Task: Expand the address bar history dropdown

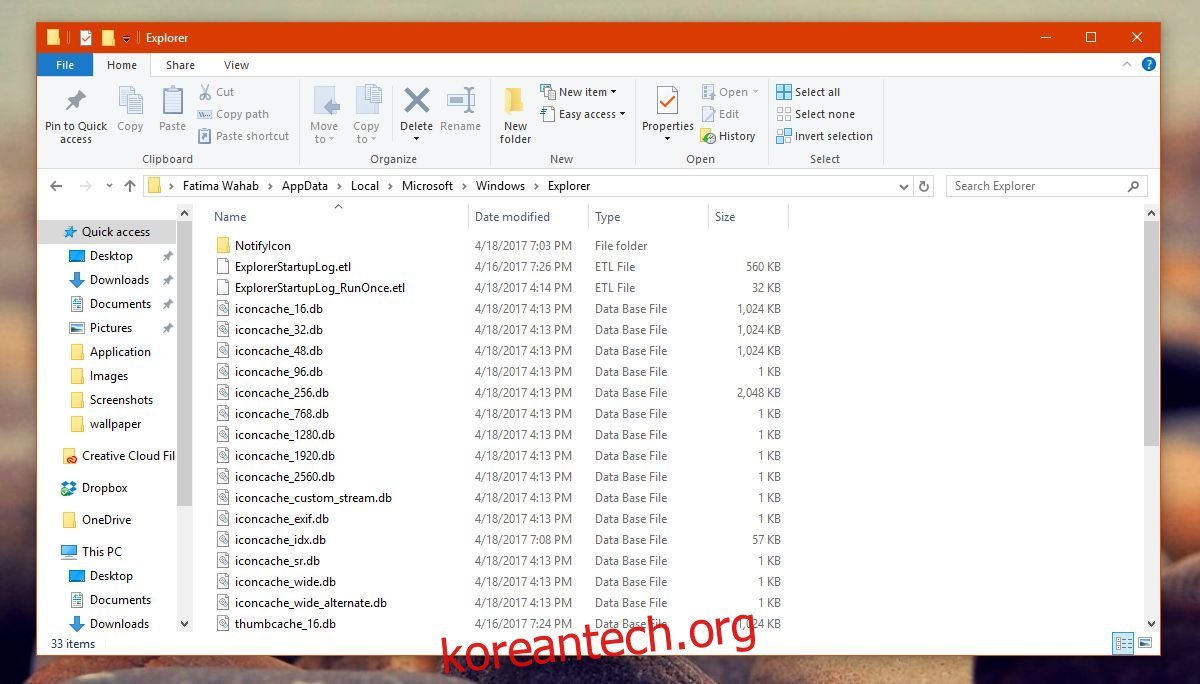Action: pos(904,186)
